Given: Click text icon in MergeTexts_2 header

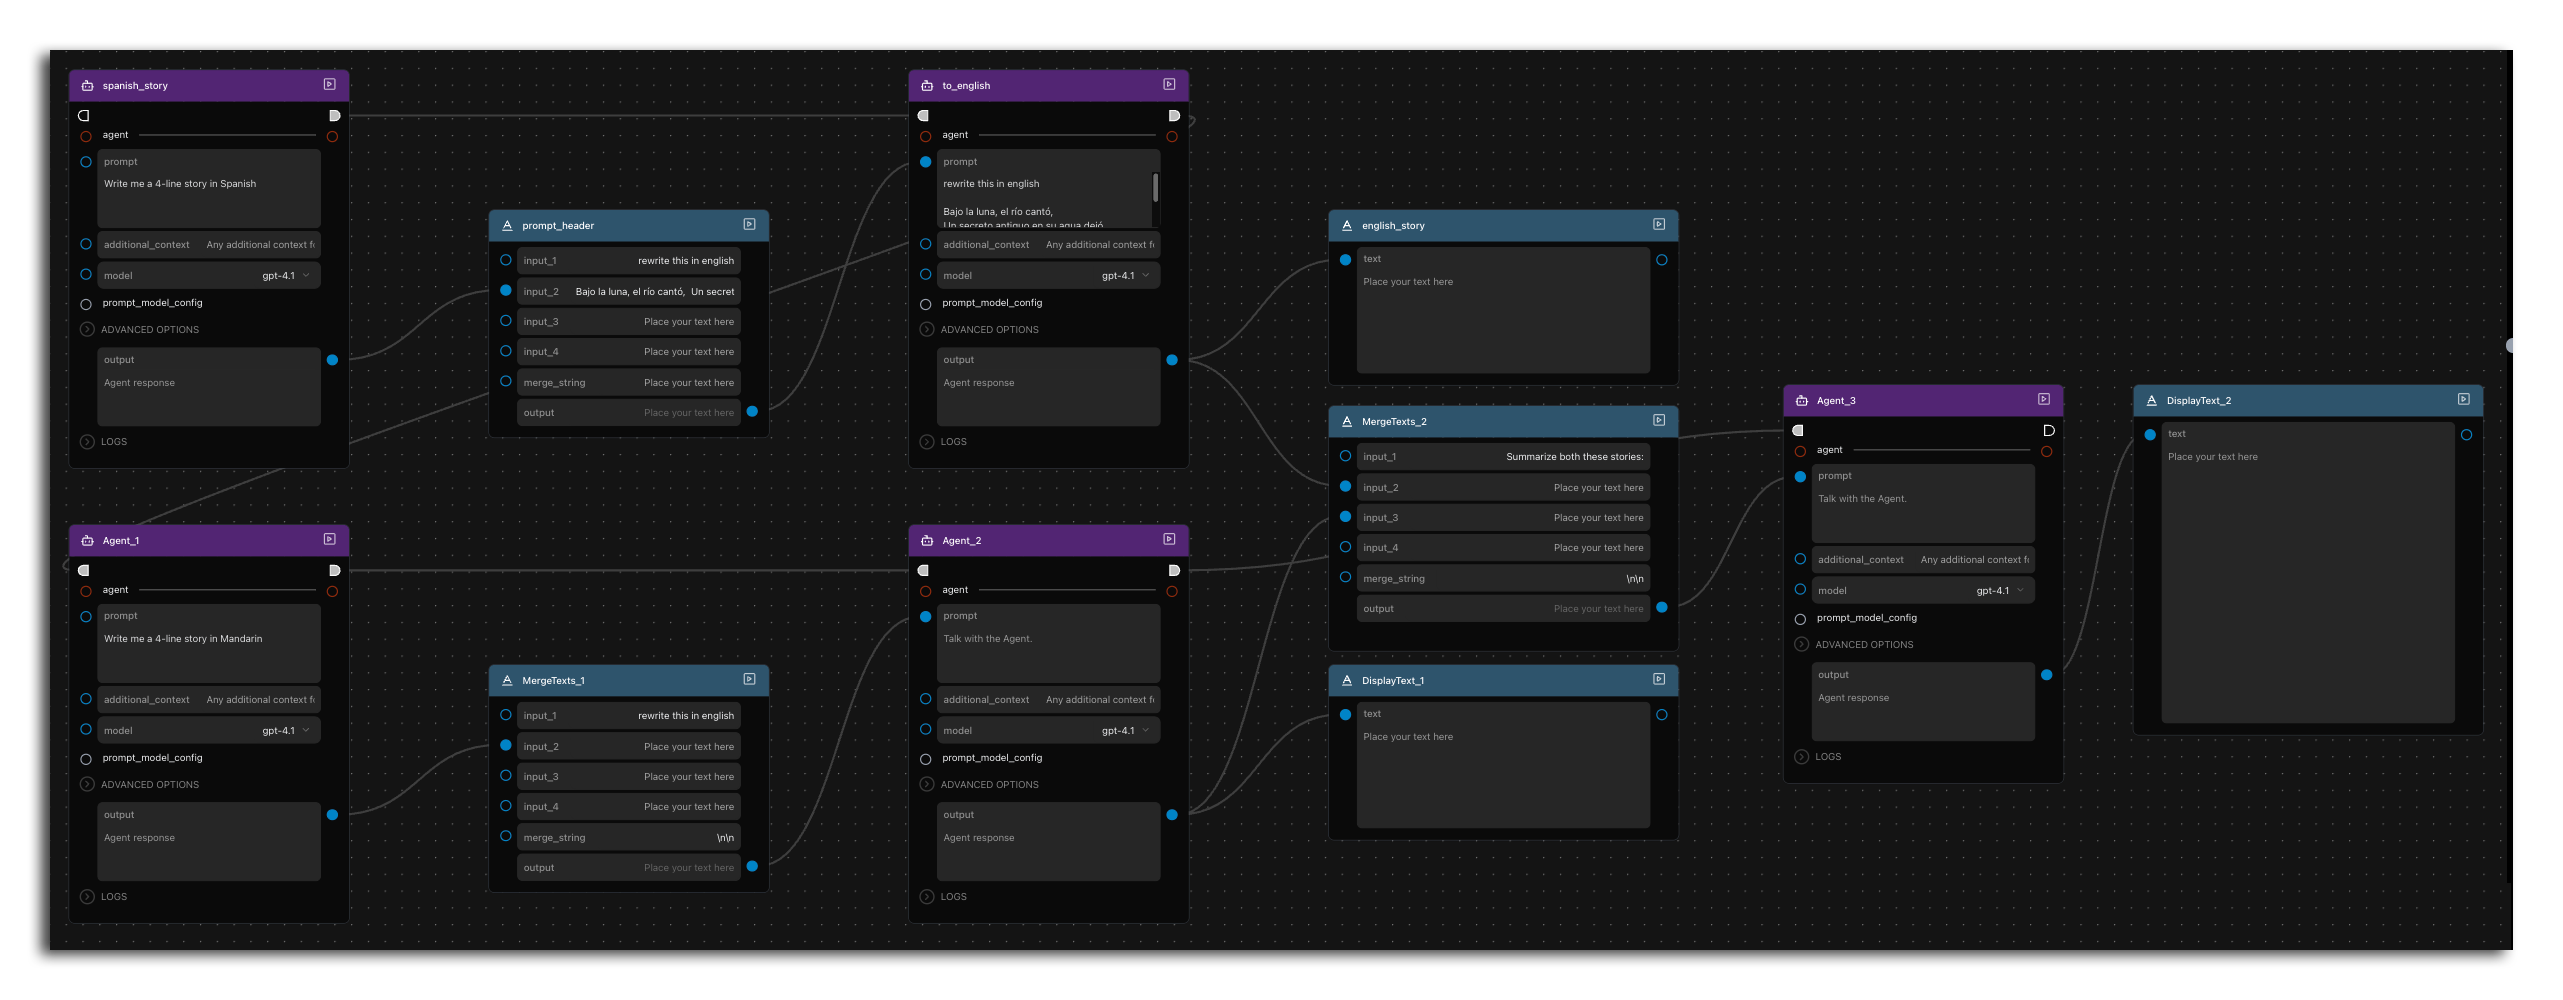Looking at the screenshot, I should pos(1347,422).
